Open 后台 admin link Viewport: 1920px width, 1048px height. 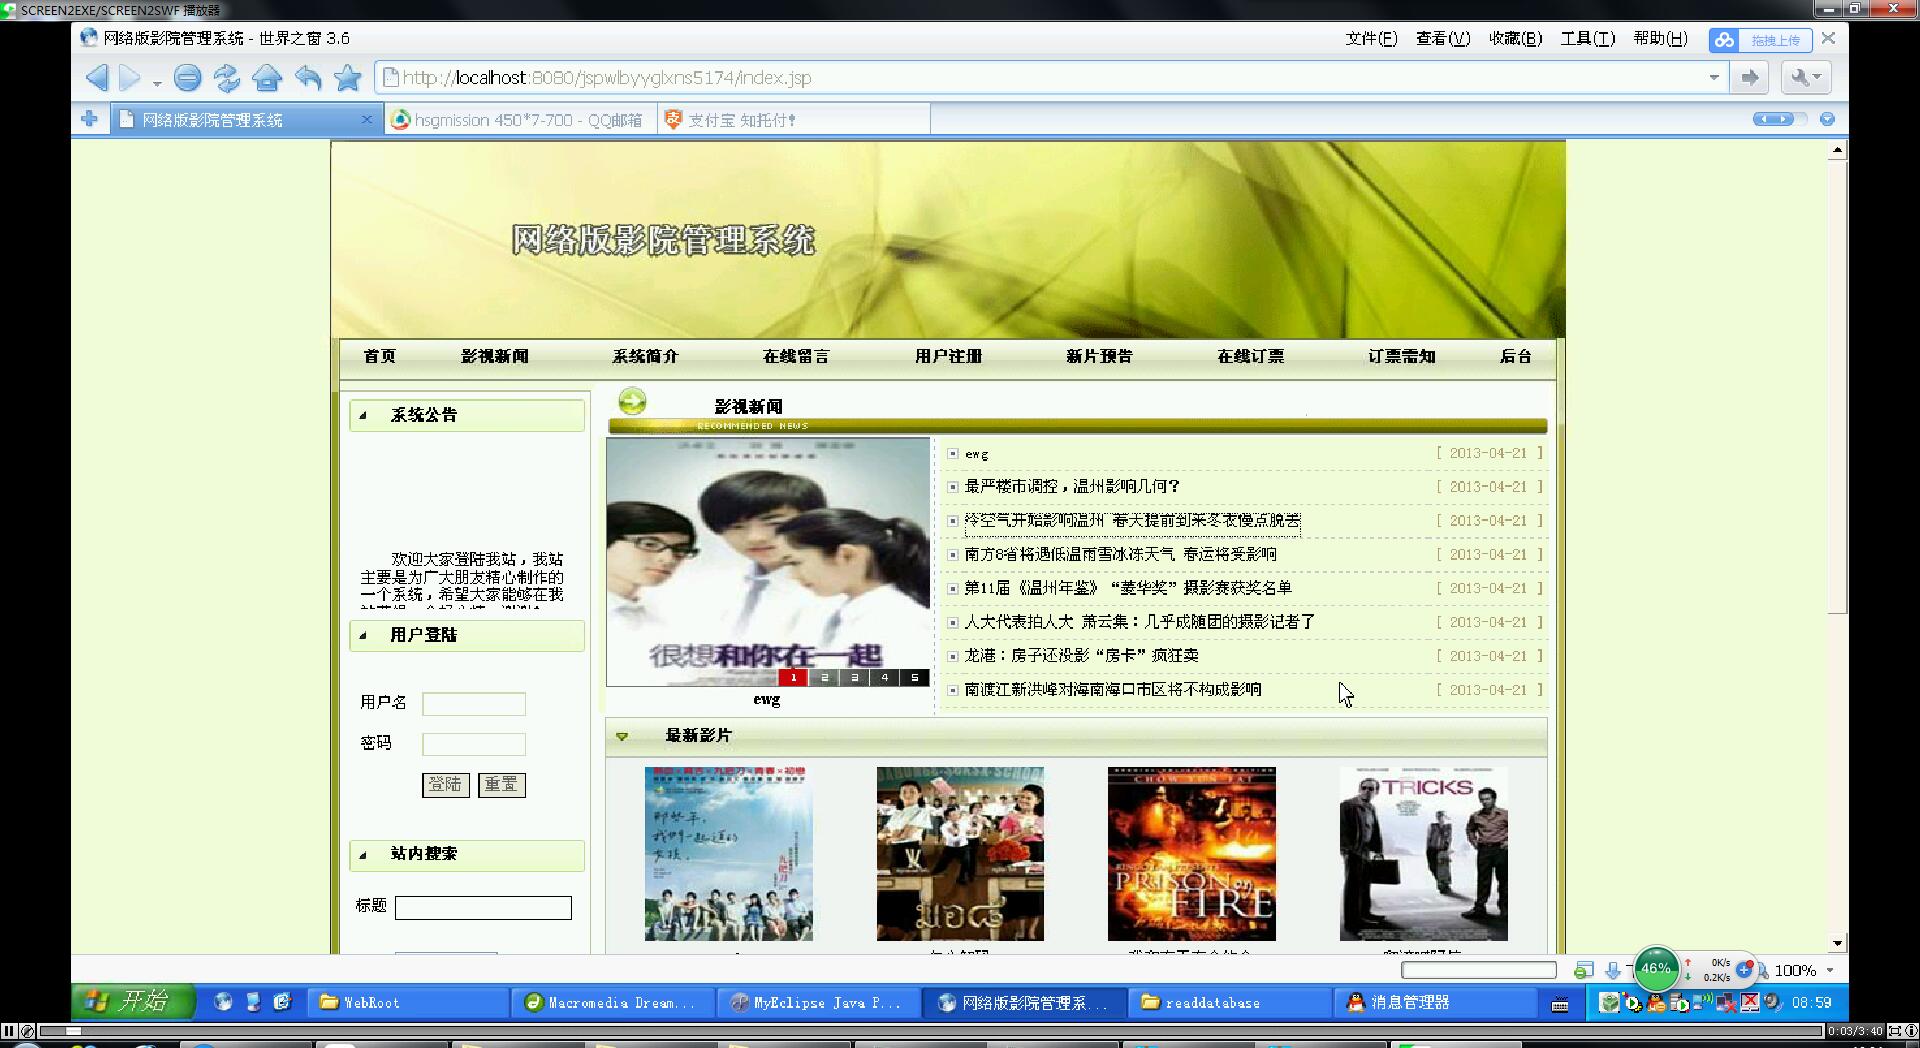[x=1515, y=356]
